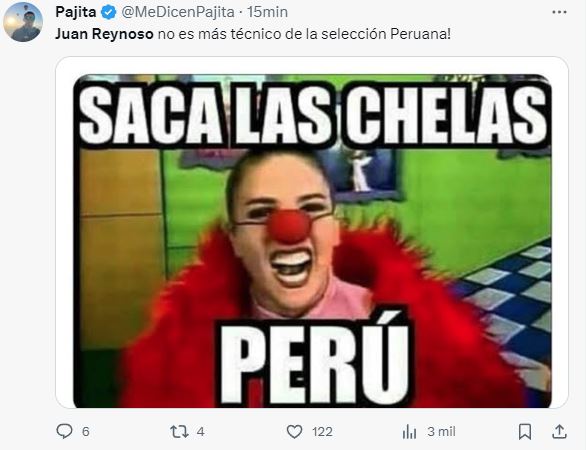Click the reply count 6
The image size is (586, 450).
[86, 432]
